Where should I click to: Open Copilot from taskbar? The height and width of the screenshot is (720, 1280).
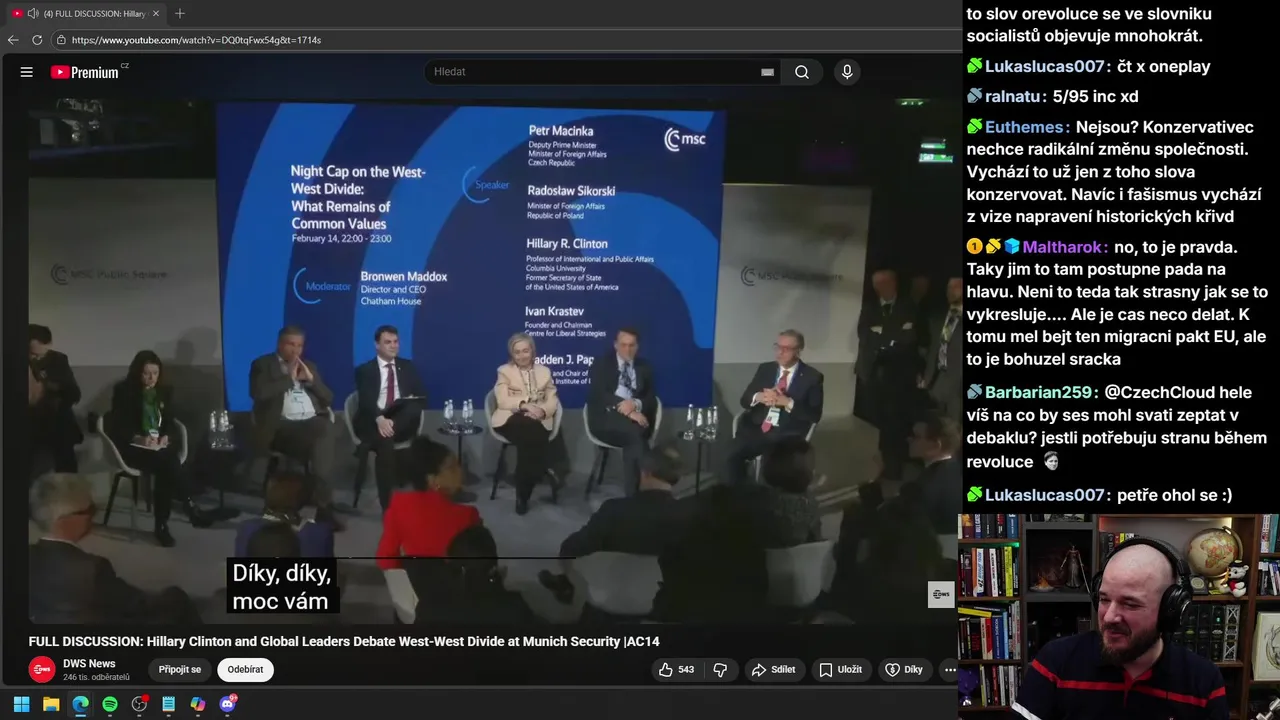[x=198, y=704]
